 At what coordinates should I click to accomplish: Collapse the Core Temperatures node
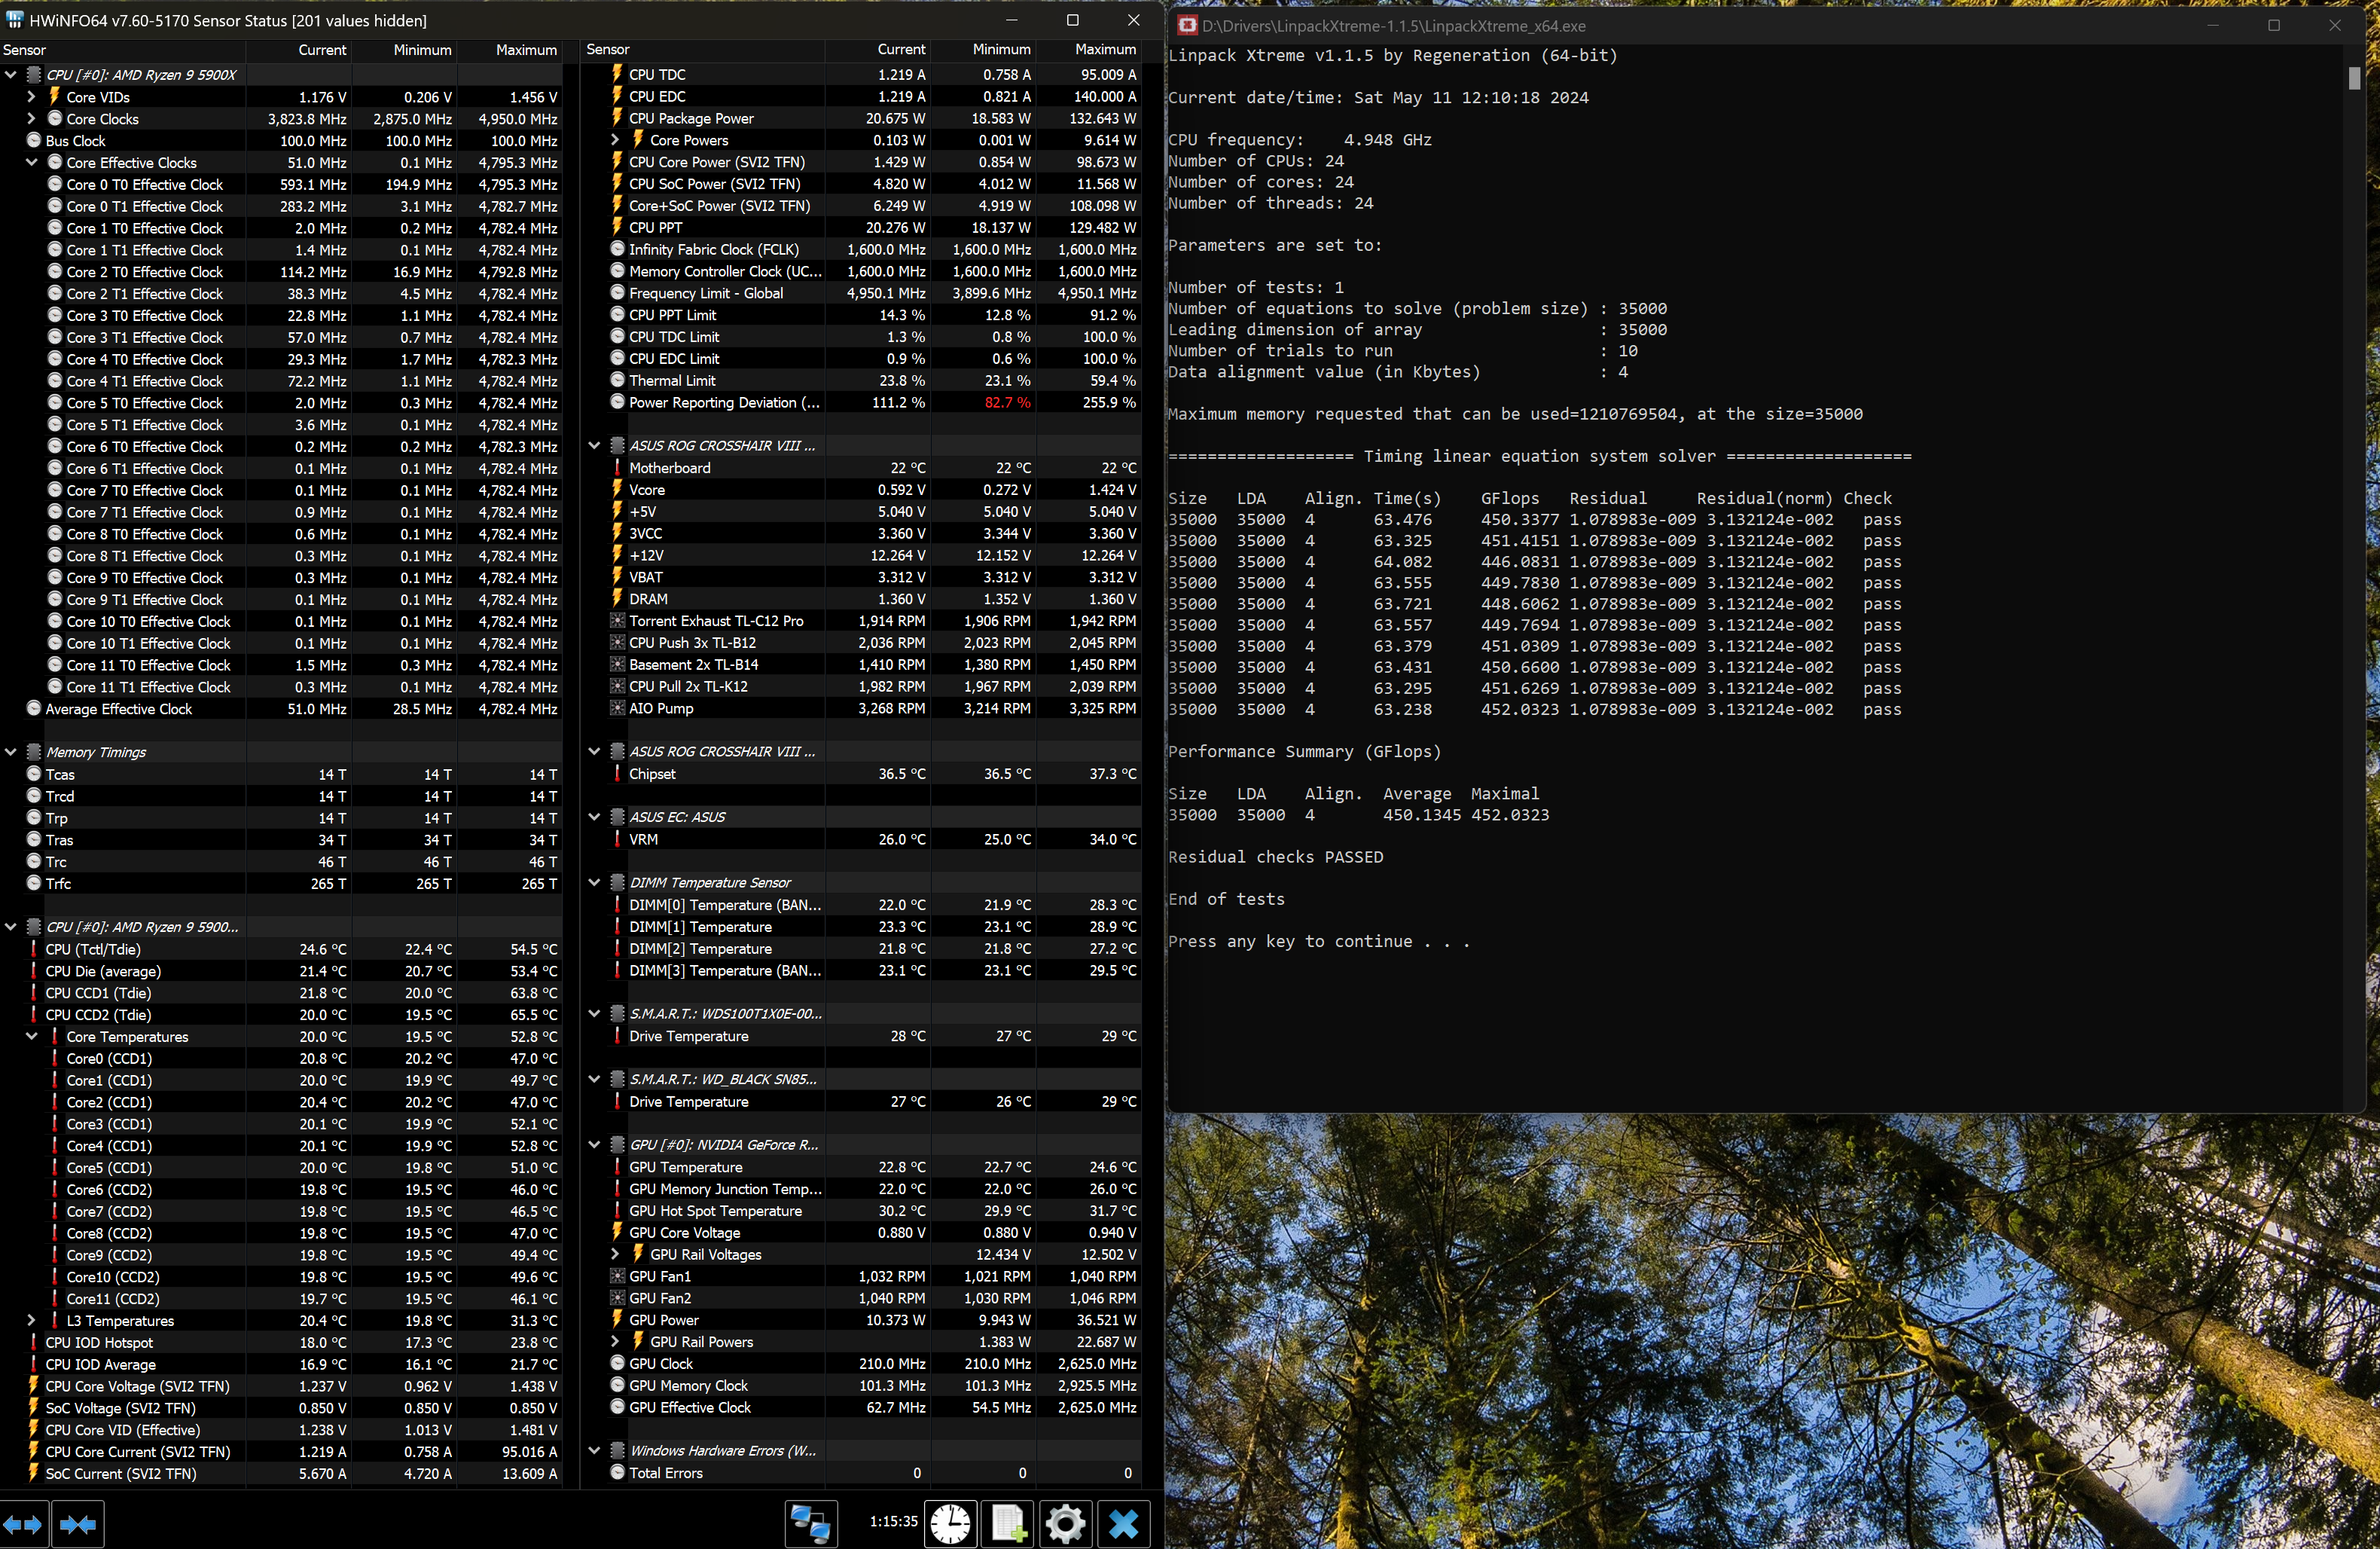point(31,1036)
